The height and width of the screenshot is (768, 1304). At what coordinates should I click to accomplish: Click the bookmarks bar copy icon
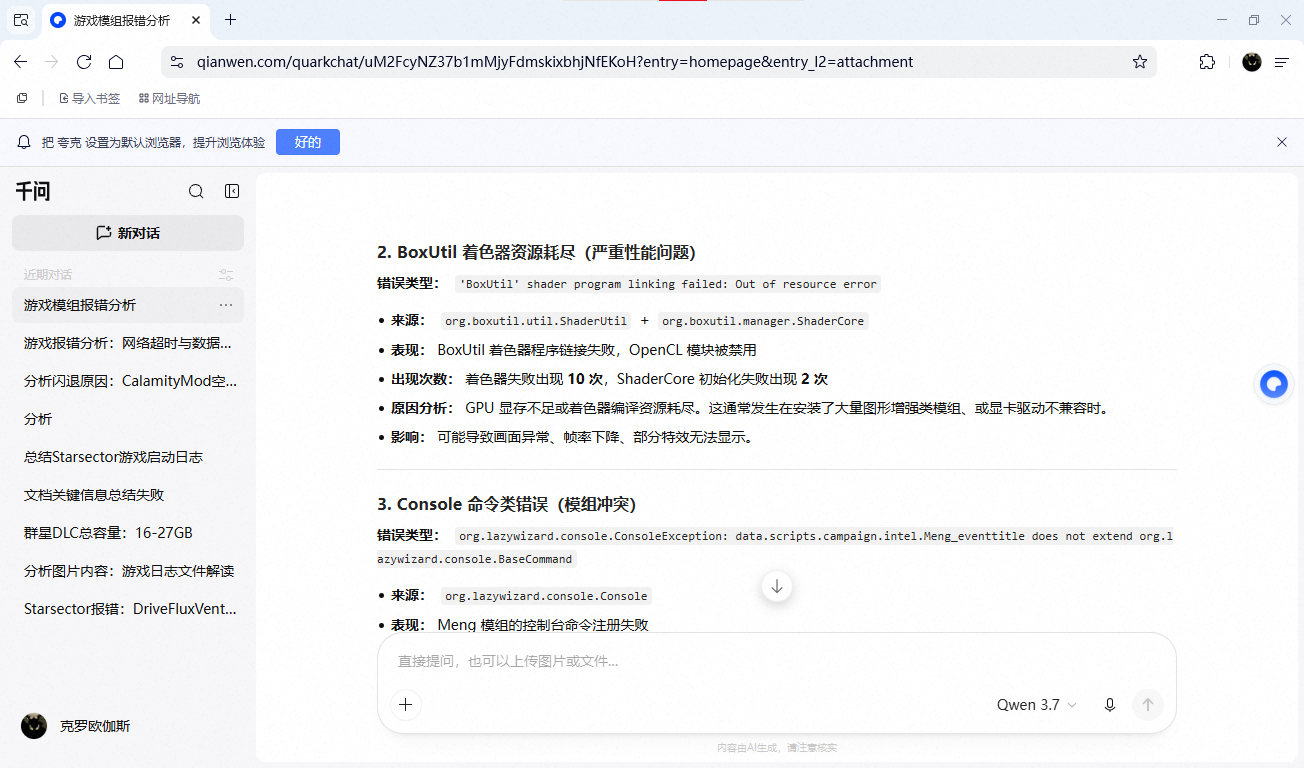tap(22, 98)
